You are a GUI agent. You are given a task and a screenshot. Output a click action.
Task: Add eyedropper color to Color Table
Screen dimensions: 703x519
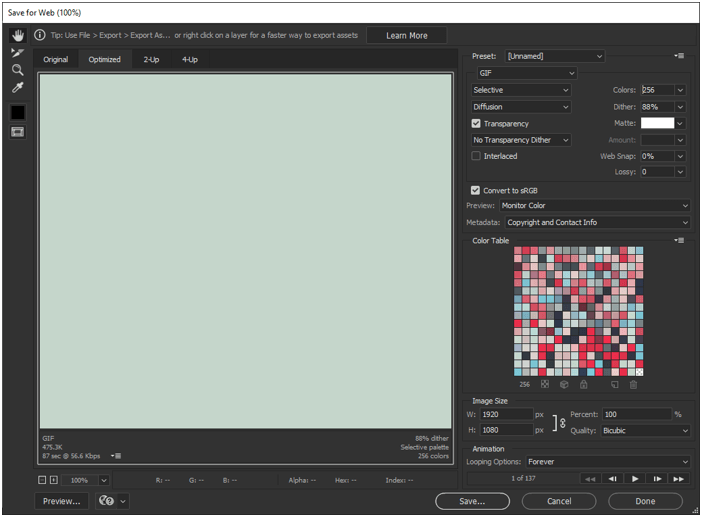(x=615, y=385)
